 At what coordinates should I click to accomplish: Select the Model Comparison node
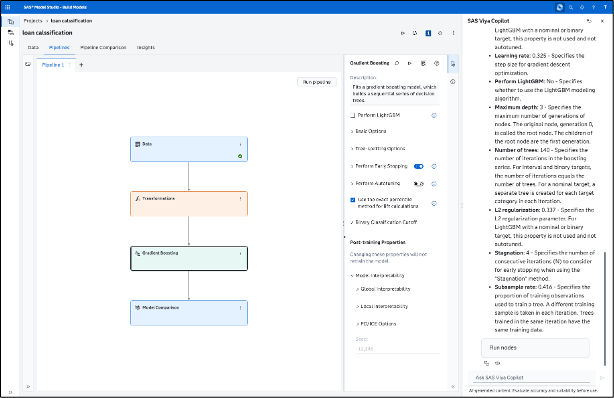(x=189, y=313)
